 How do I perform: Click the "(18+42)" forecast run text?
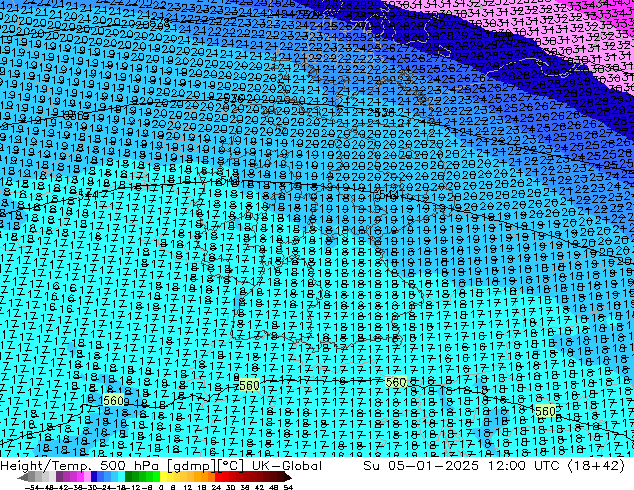(x=596, y=466)
